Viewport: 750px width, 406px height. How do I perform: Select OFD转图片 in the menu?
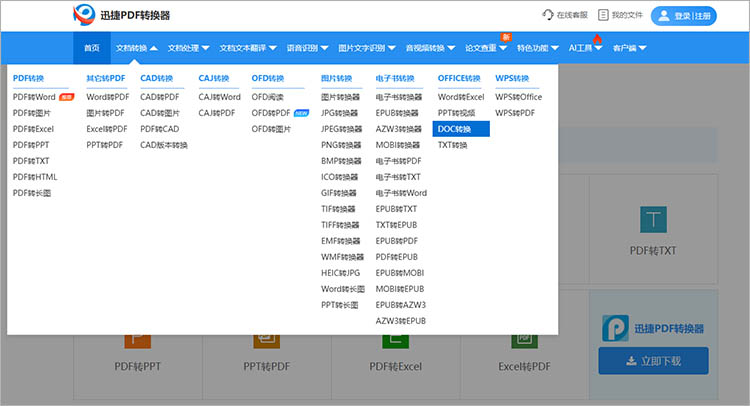point(271,129)
